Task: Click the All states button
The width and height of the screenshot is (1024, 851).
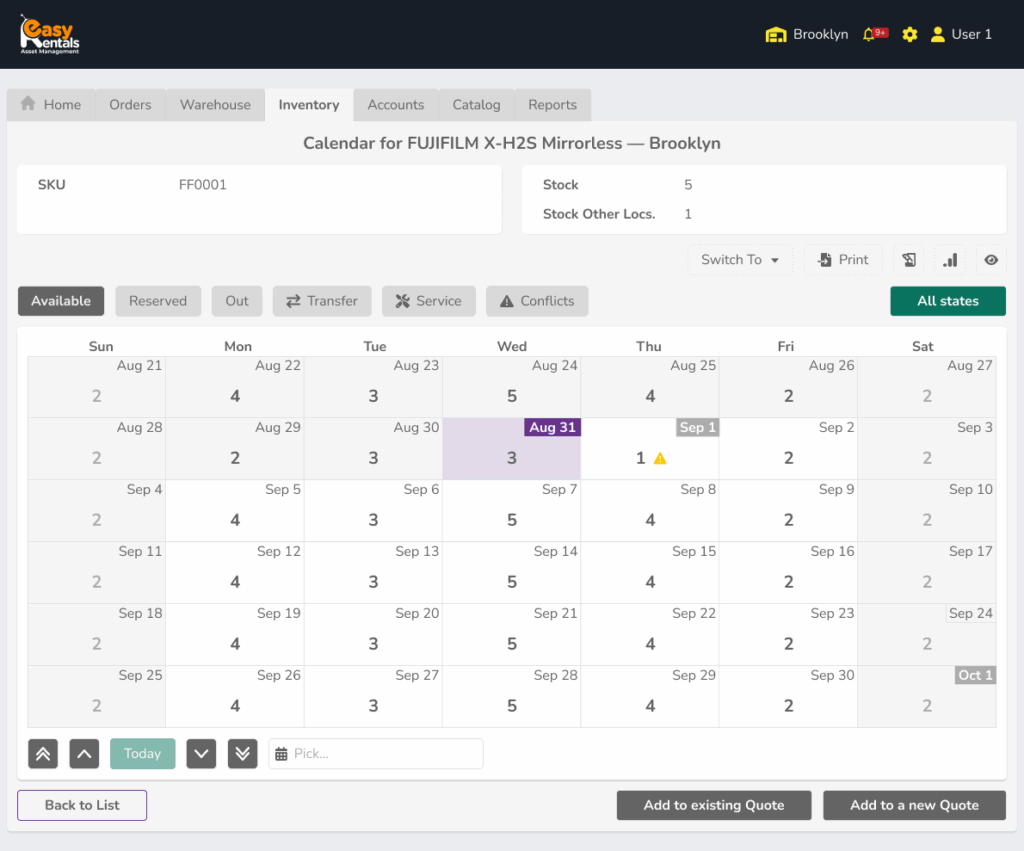Action: click(948, 301)
